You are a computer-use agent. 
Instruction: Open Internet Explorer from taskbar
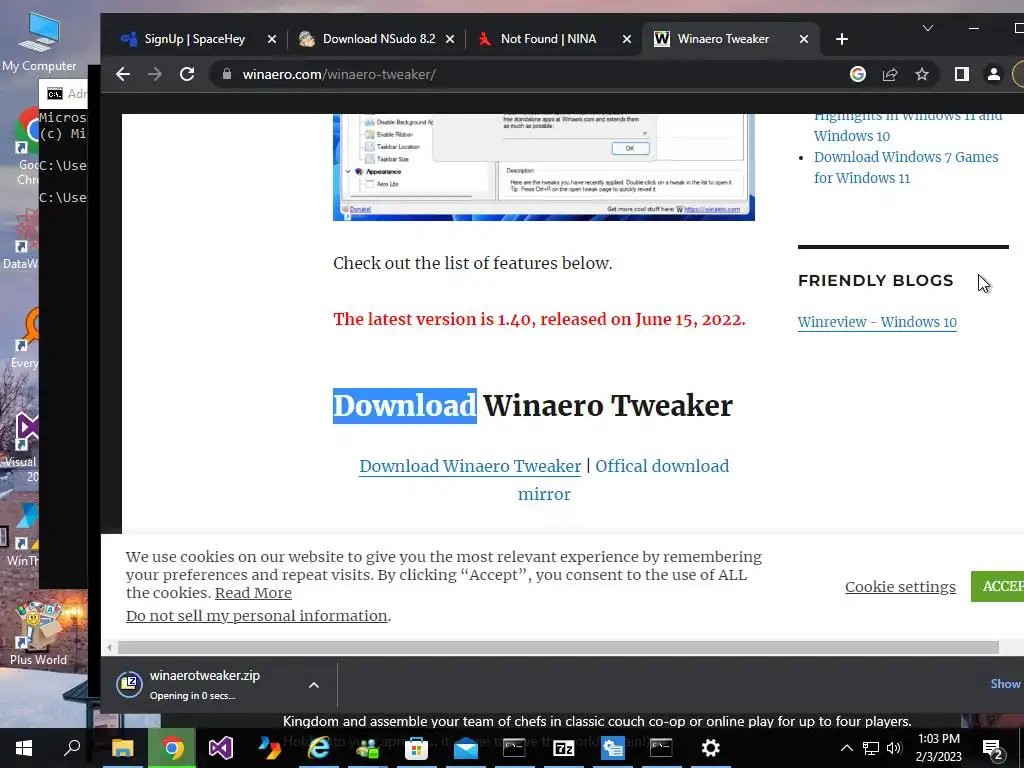point(319,748)
